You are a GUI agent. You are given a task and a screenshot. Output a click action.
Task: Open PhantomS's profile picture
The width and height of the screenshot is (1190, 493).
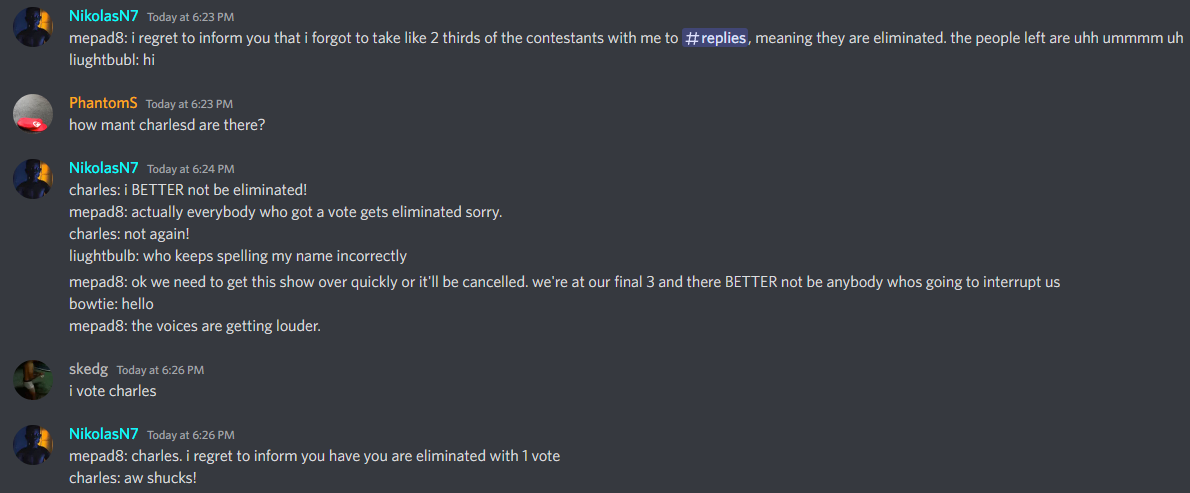tap(33, 113)
